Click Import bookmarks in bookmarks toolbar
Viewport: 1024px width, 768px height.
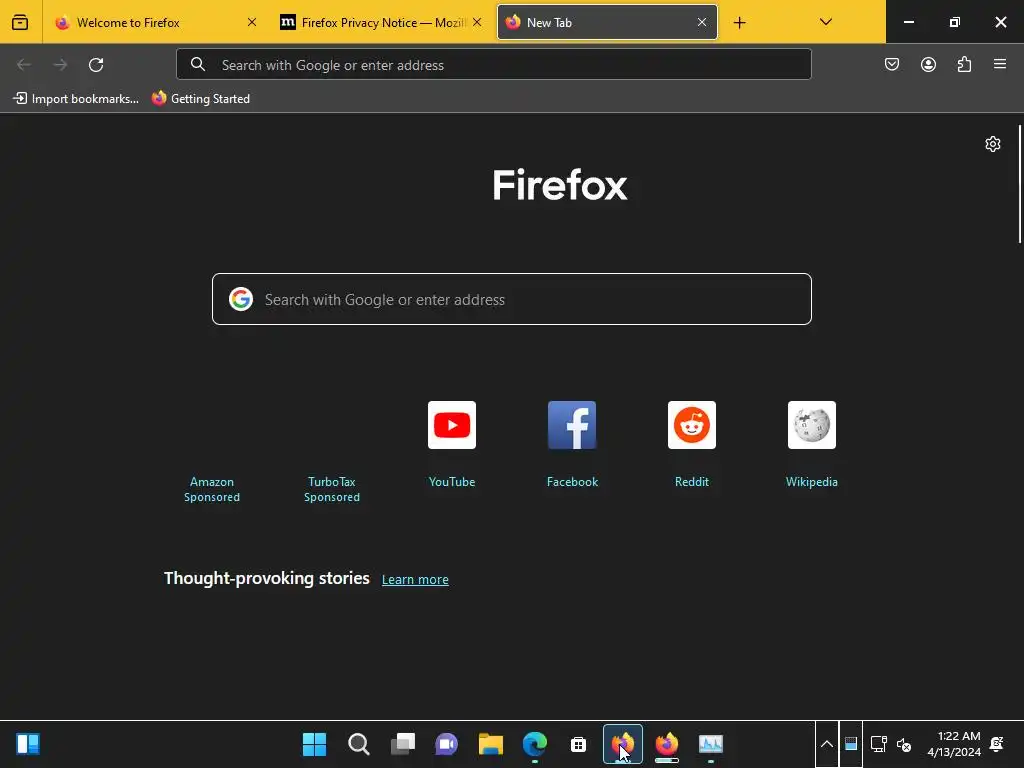(x=76, y=99)
